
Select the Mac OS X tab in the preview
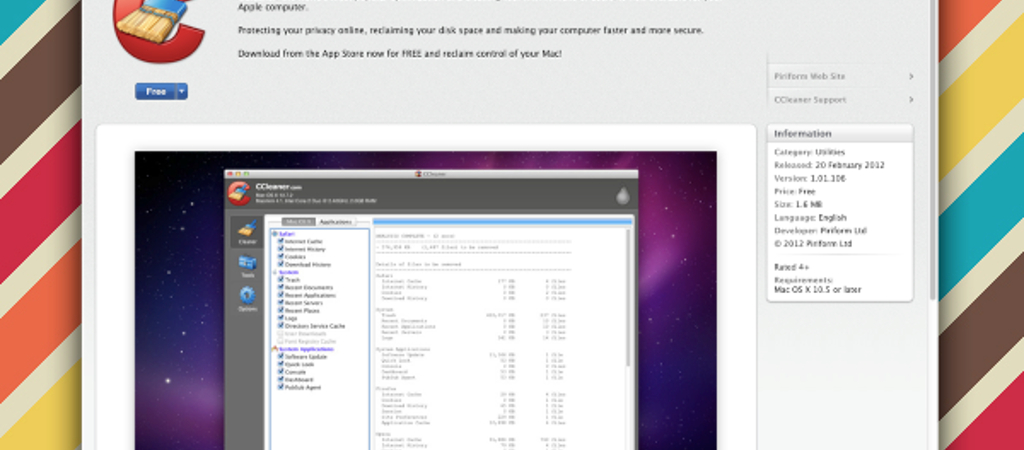pos(298,222)
